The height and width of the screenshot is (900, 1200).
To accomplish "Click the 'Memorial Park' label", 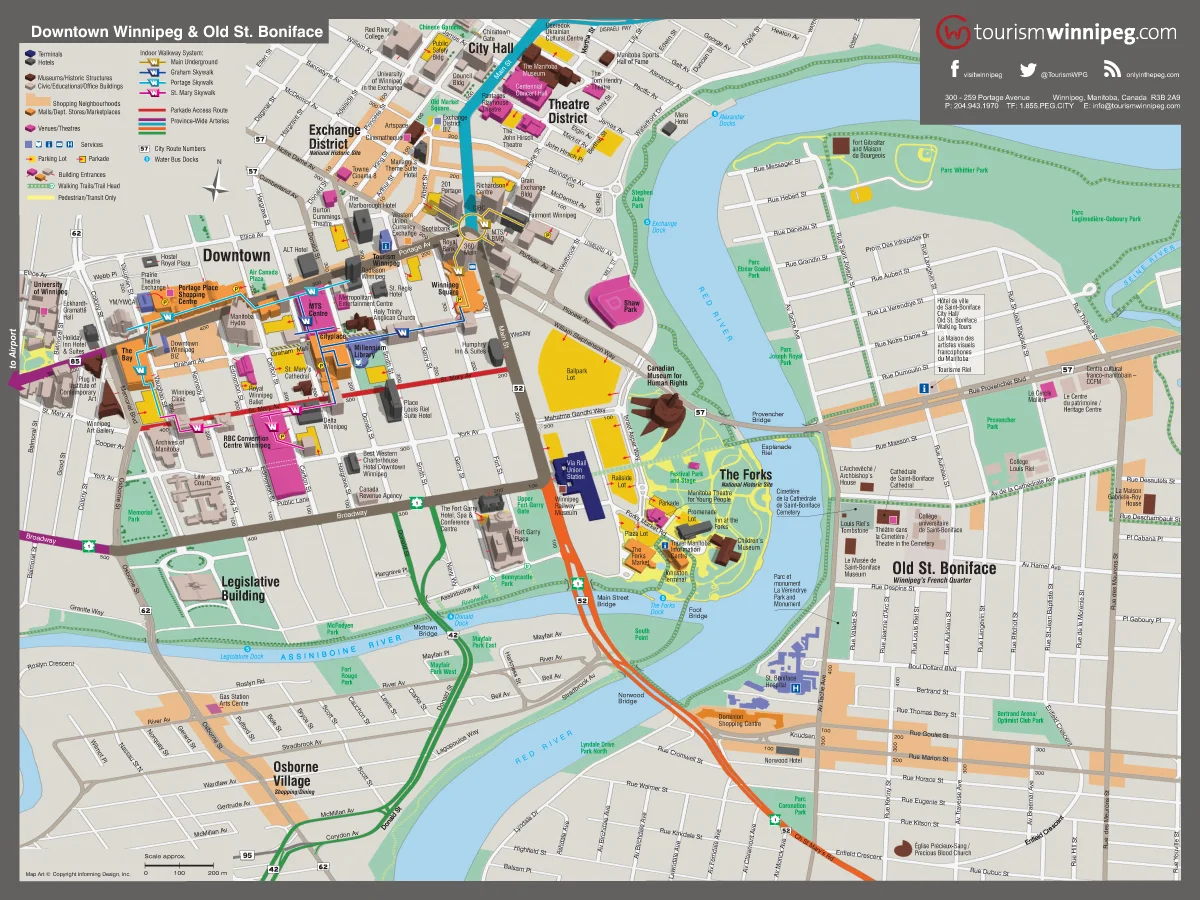I will (x=141, y=516).
